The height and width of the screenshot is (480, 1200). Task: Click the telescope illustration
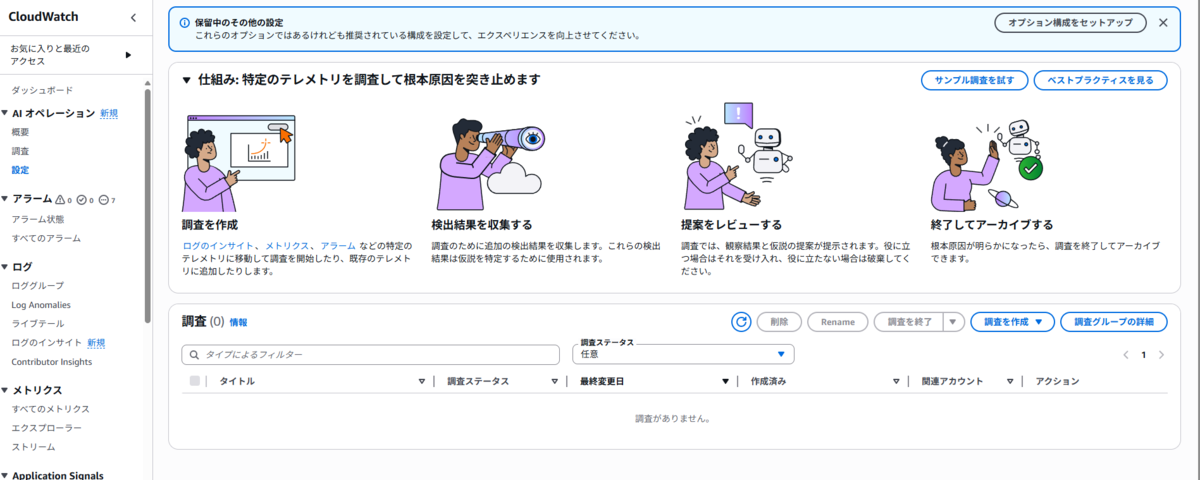coord(490,164)
